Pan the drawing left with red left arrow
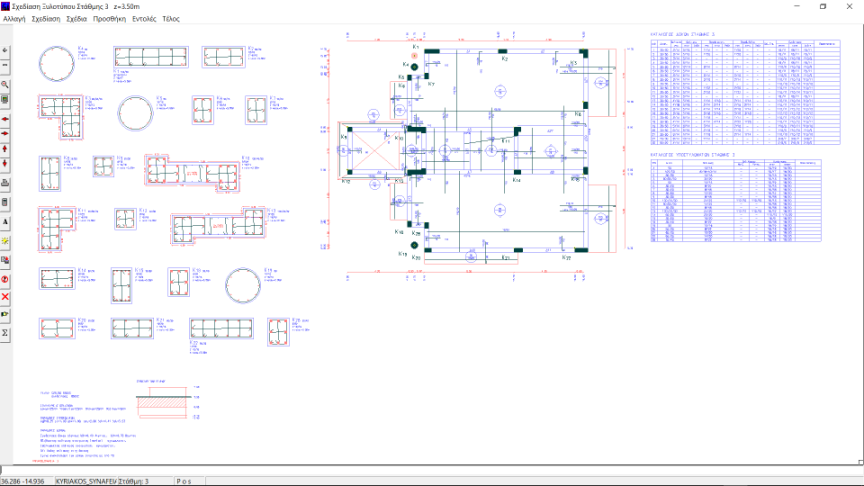 click(x=6, y=119)
